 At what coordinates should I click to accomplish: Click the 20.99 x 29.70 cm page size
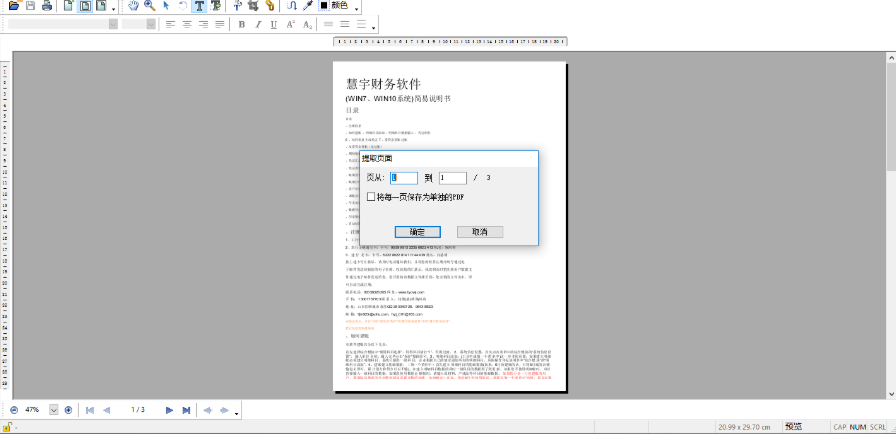[745, 427]
